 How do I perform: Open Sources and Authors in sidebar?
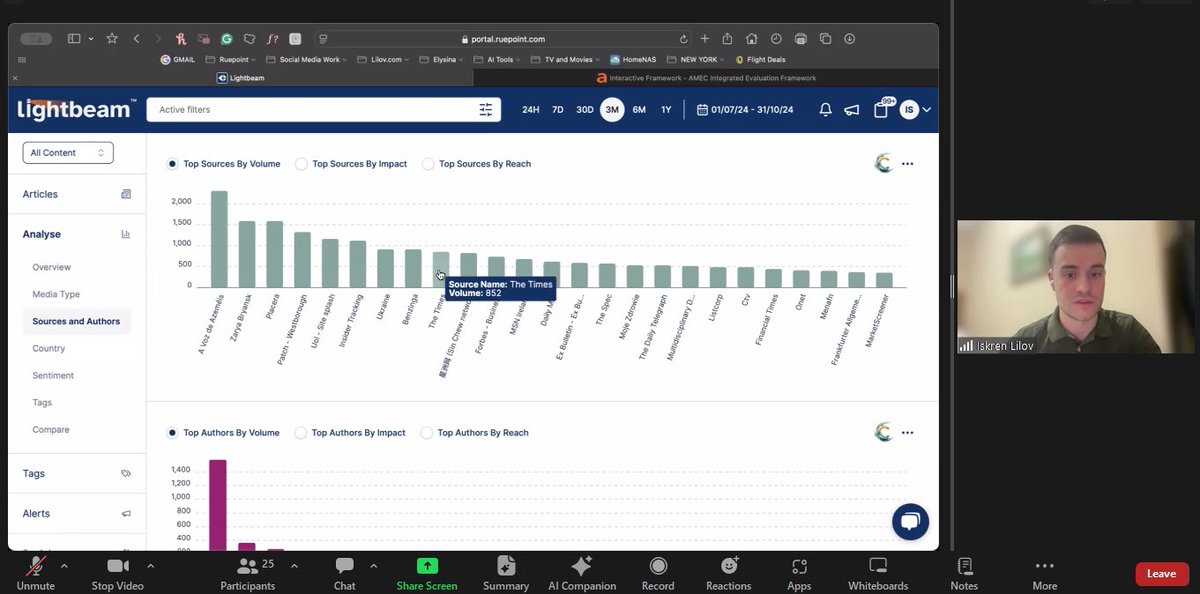pos(76,322)
